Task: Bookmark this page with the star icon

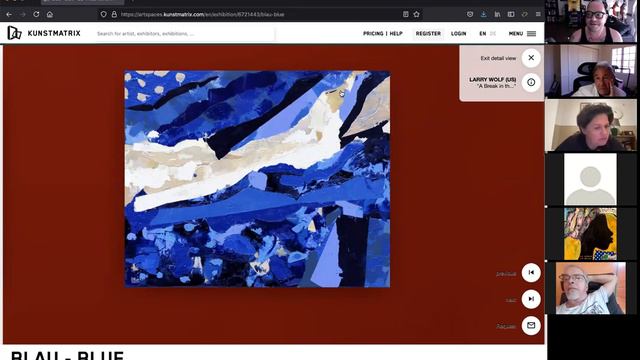Action: coord(416,14)
